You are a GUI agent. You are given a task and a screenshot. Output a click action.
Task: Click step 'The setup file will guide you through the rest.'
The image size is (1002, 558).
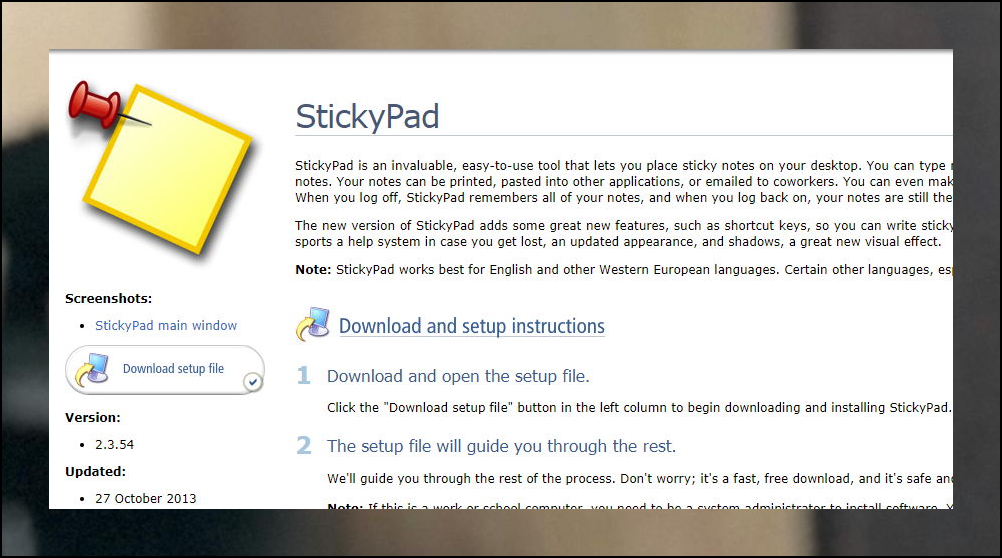point(502,446)
